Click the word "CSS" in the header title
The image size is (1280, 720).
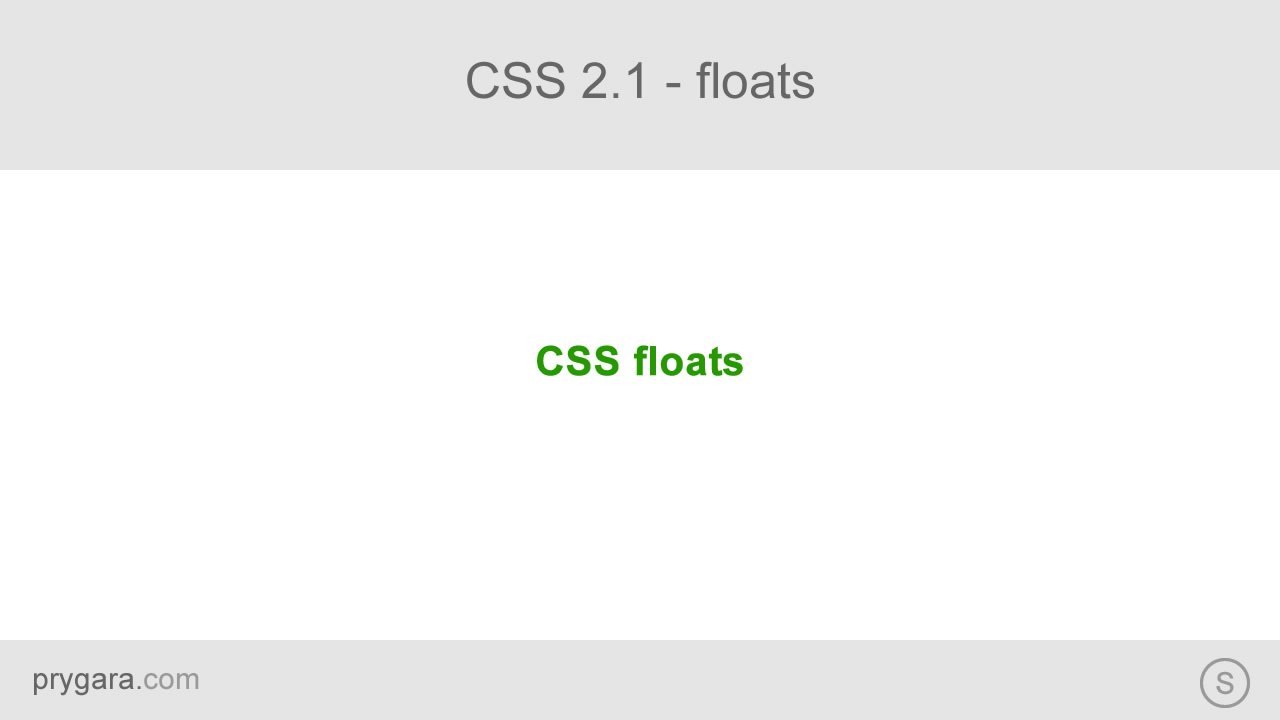click(x=515, y=81)
